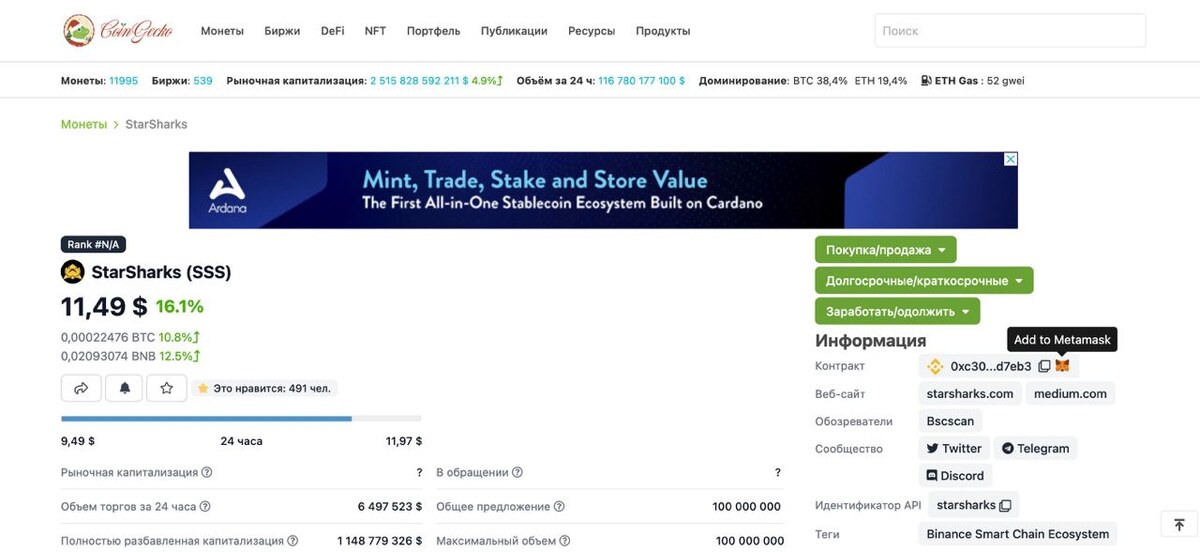Click the ETH Gas 52 gwei indicator
This screenshot has width=1200, height=552.
pos(972,81)
